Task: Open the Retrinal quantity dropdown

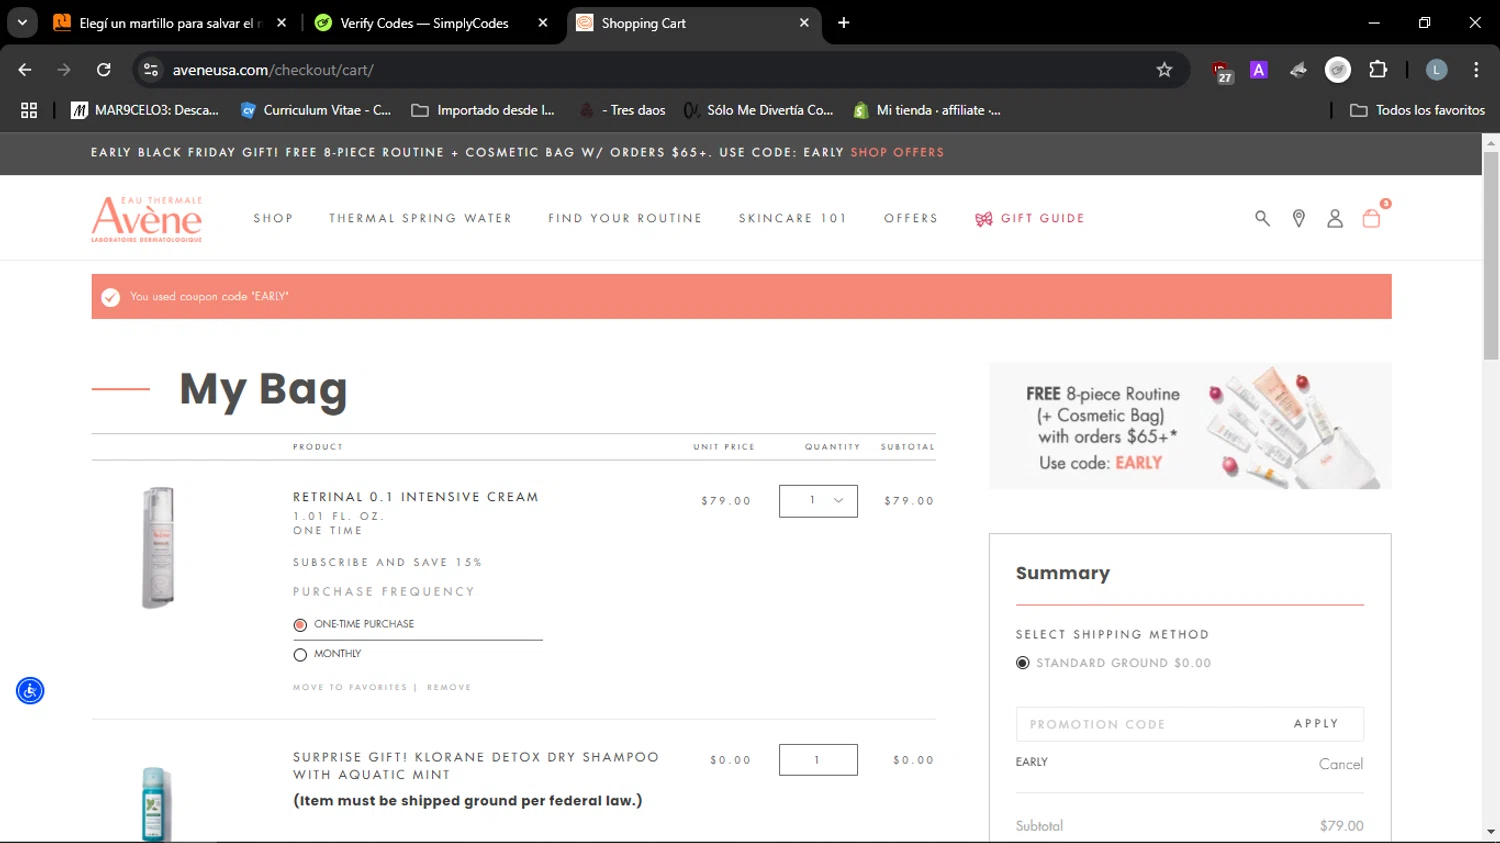Action: (818, 501)
